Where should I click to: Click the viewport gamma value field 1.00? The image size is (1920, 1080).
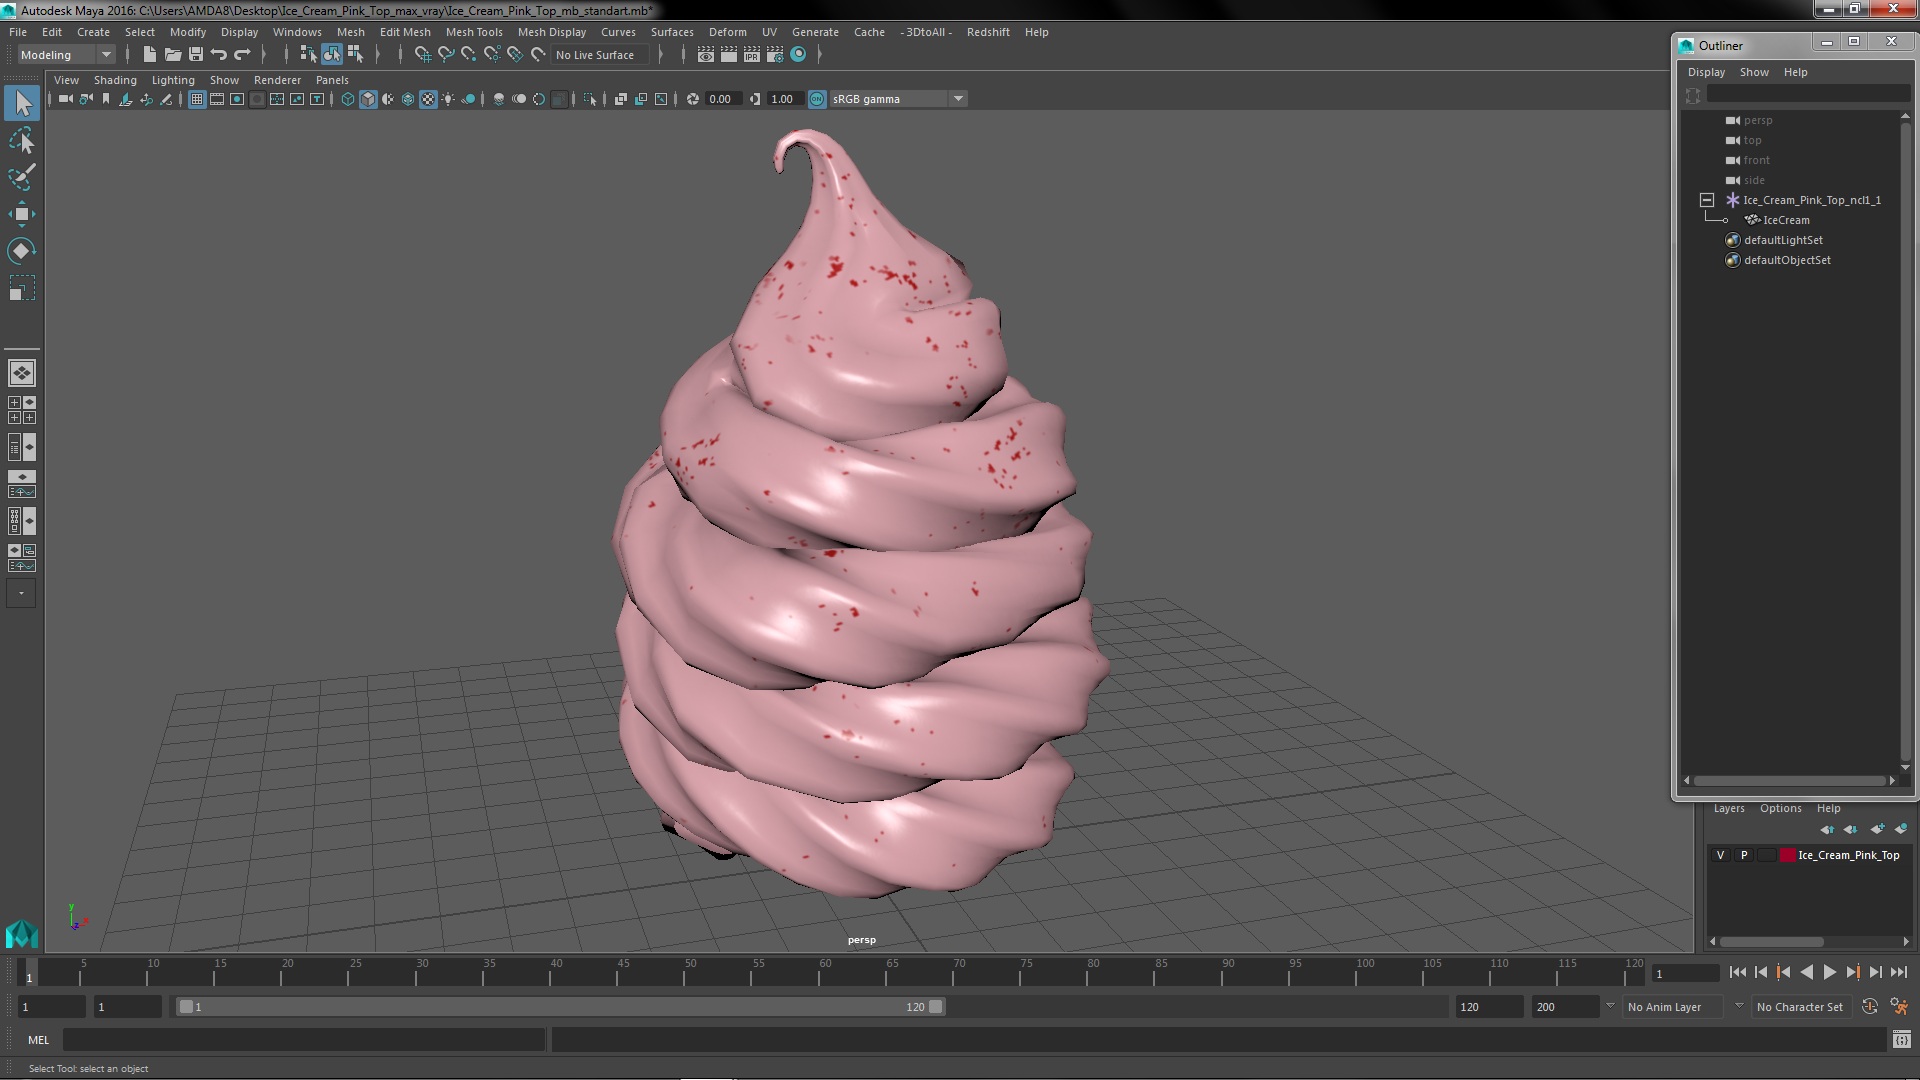click(783, 99)
